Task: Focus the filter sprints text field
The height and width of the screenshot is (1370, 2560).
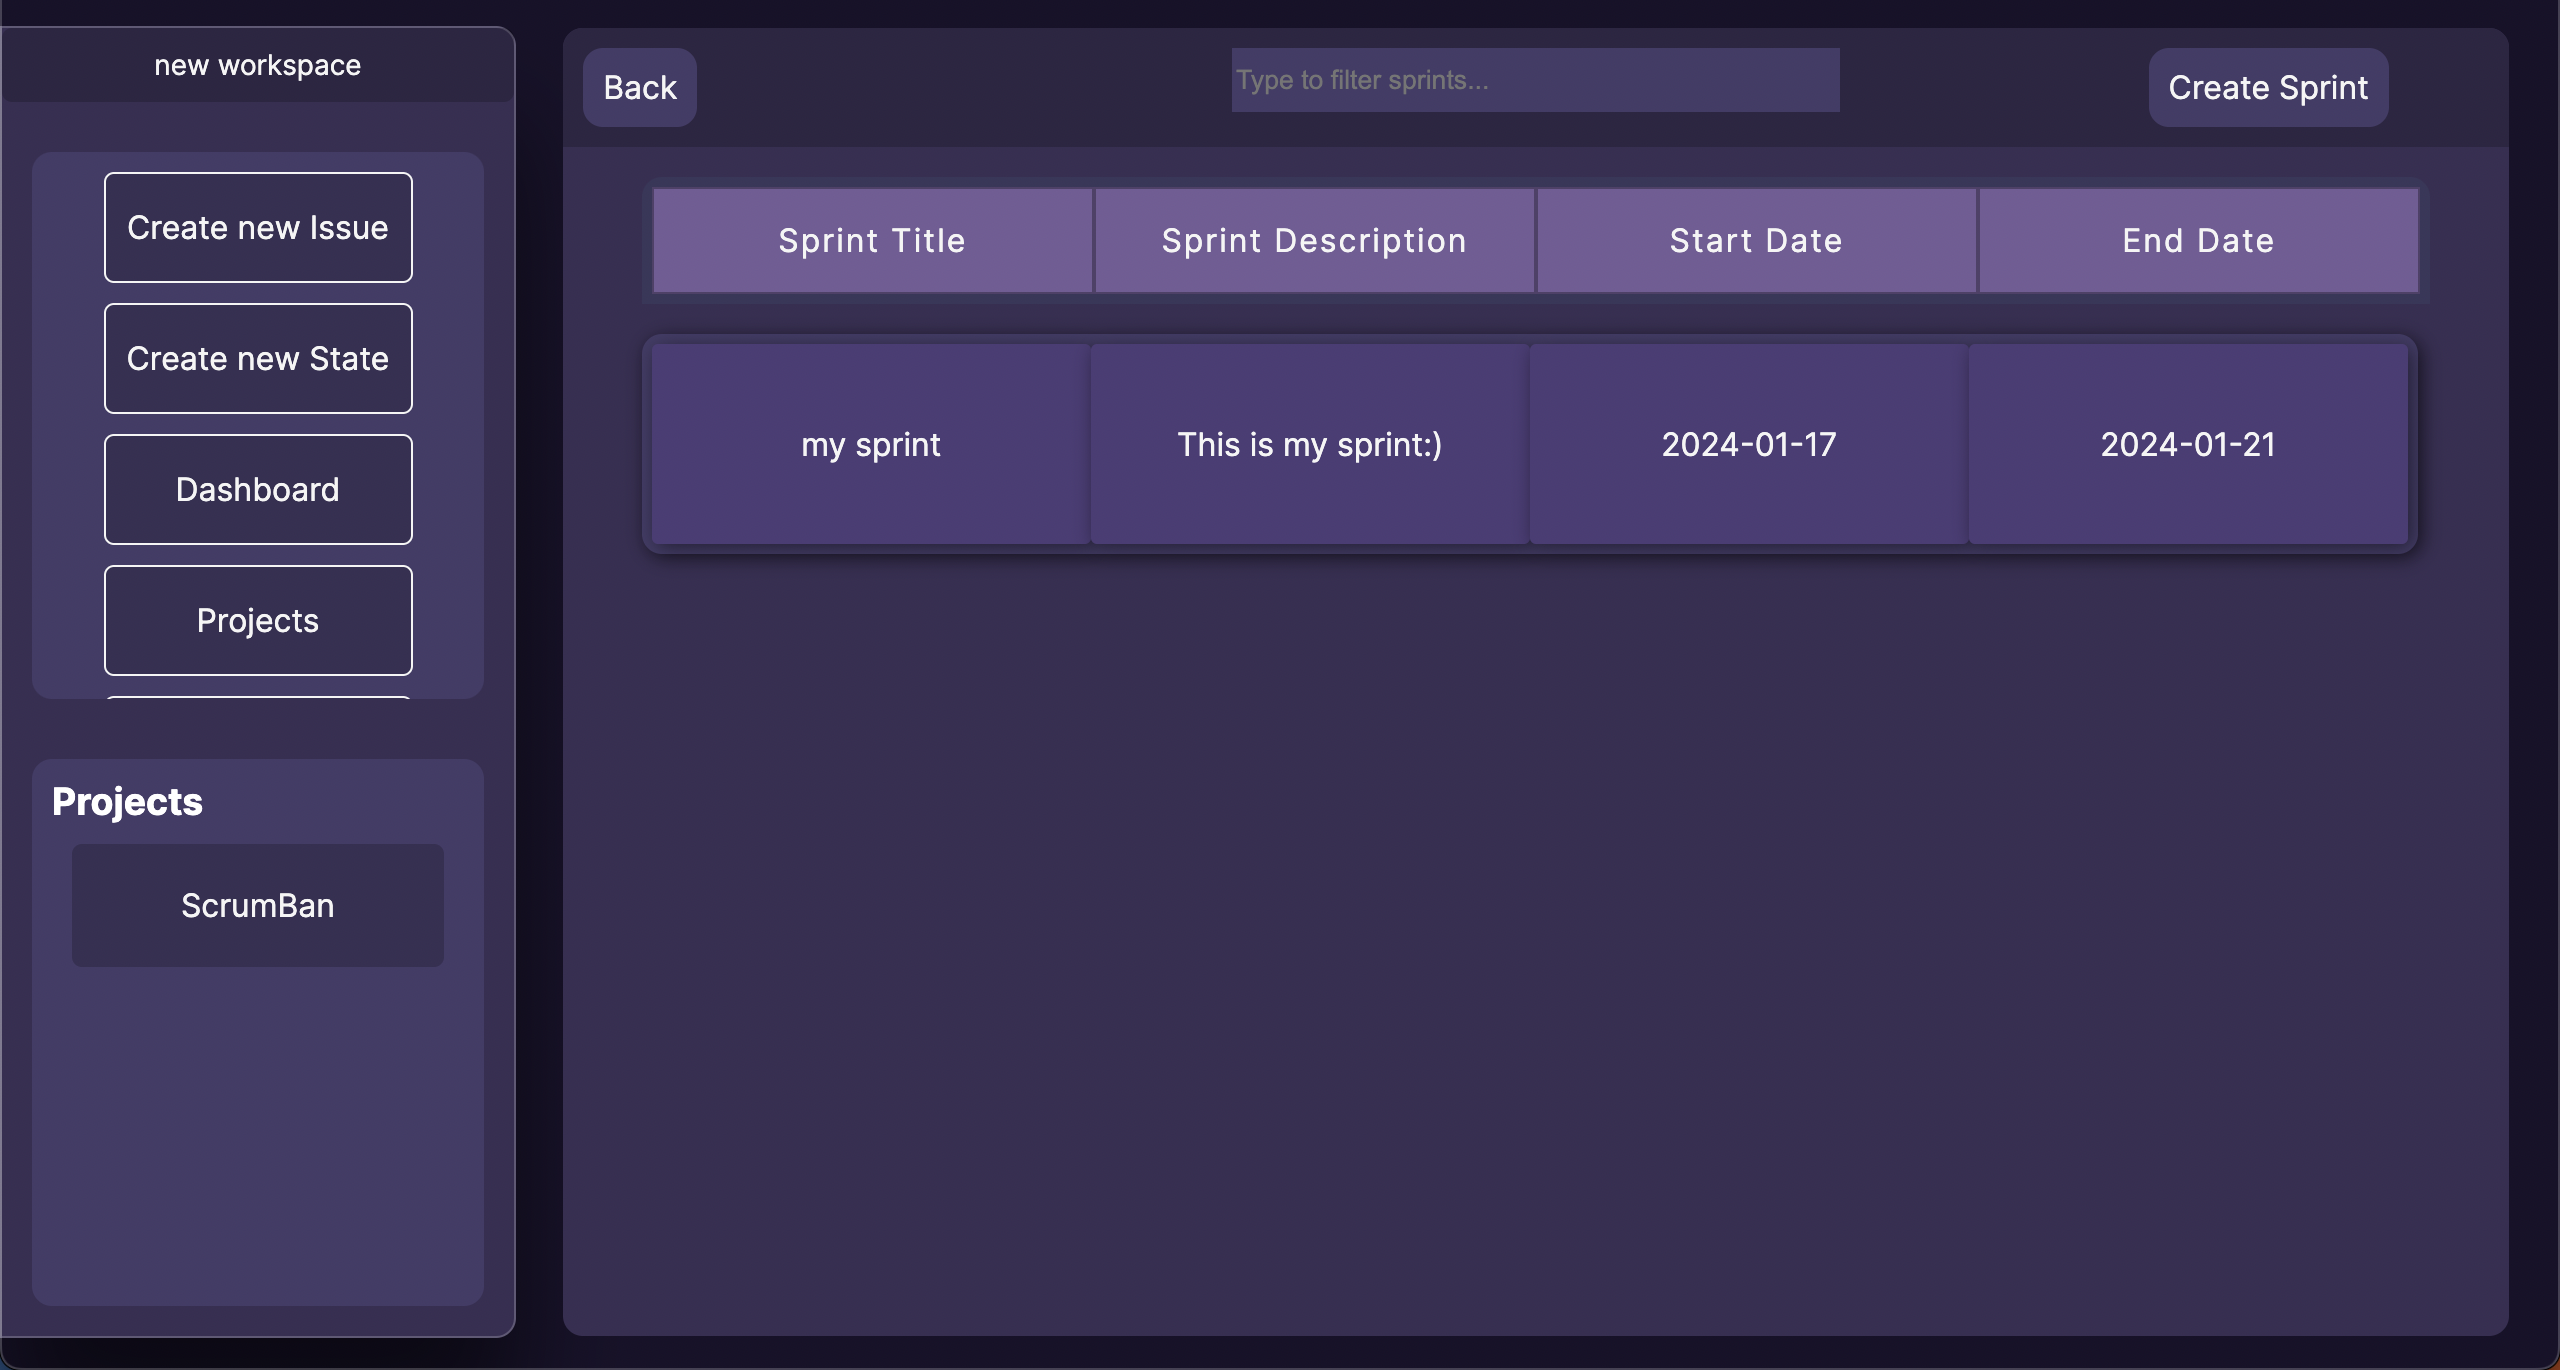Action: pyautogui.click(x=1534, y=80)
